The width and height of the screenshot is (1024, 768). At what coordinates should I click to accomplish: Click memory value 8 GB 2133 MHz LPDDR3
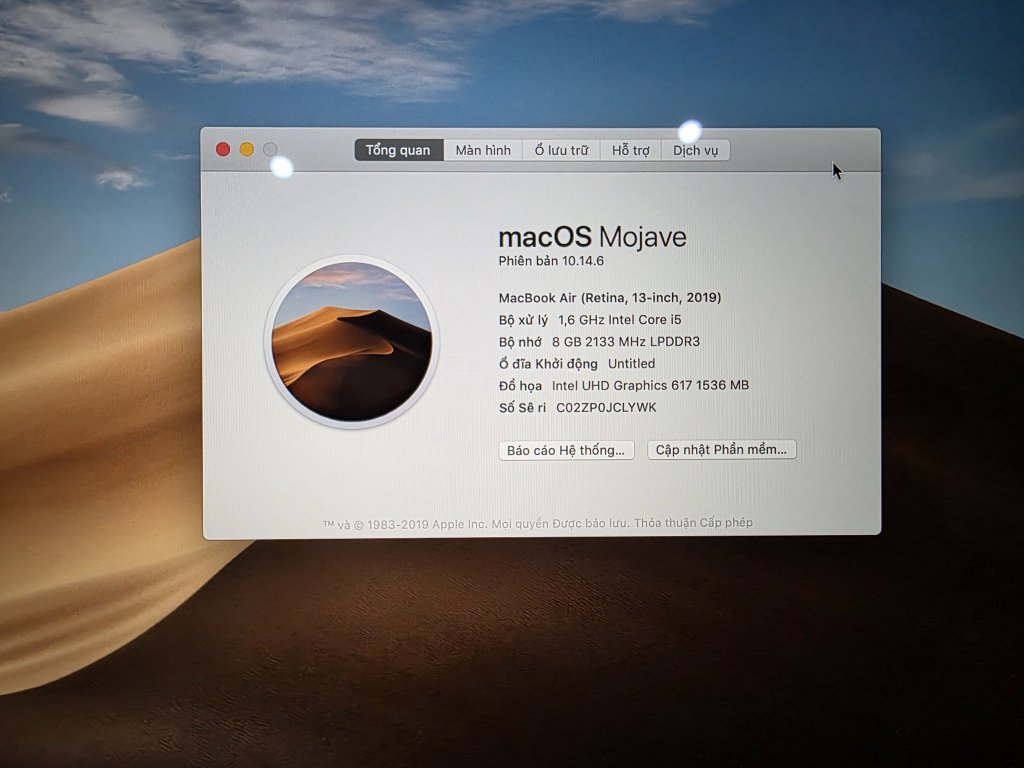coord(626,342)
